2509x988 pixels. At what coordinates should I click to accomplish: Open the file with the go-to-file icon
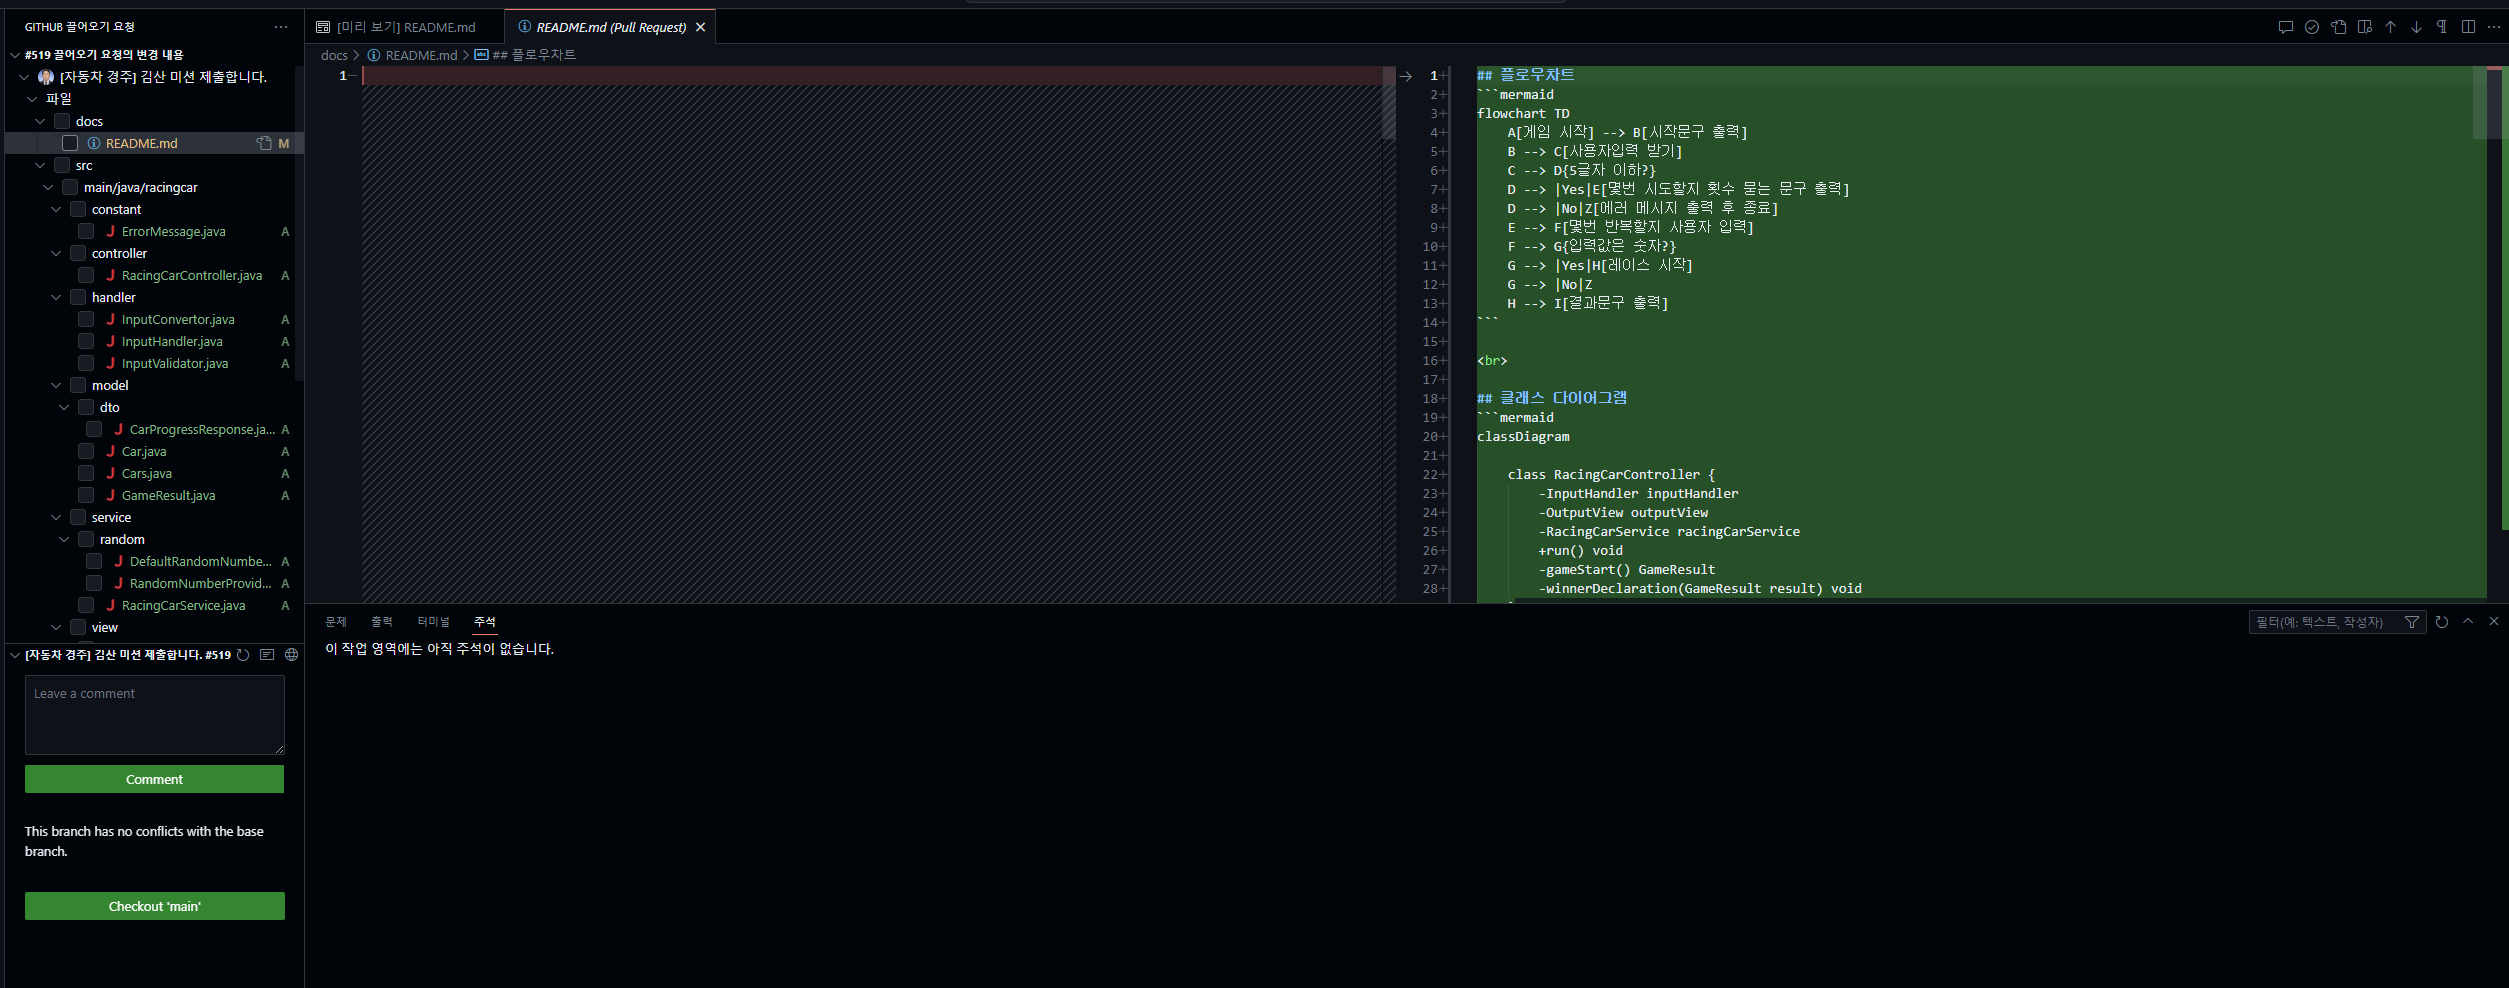2338,27
